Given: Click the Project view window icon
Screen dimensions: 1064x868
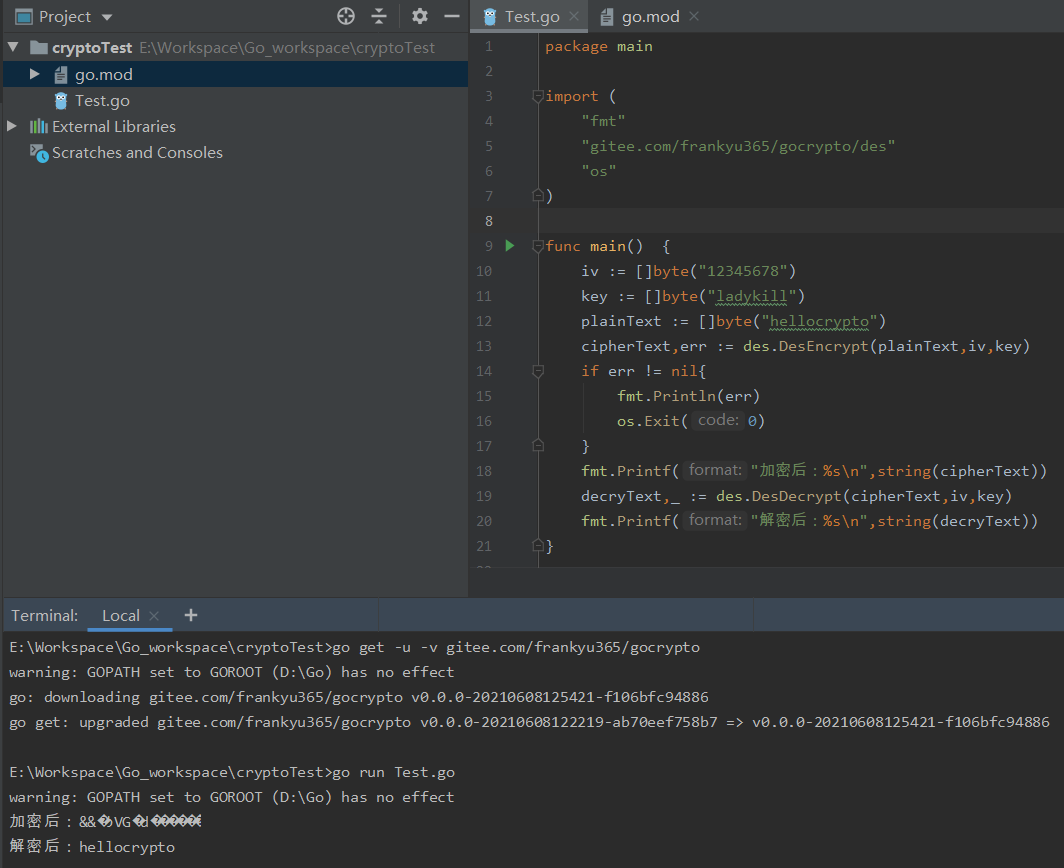Looking at the screenshot, I should 24,16.
